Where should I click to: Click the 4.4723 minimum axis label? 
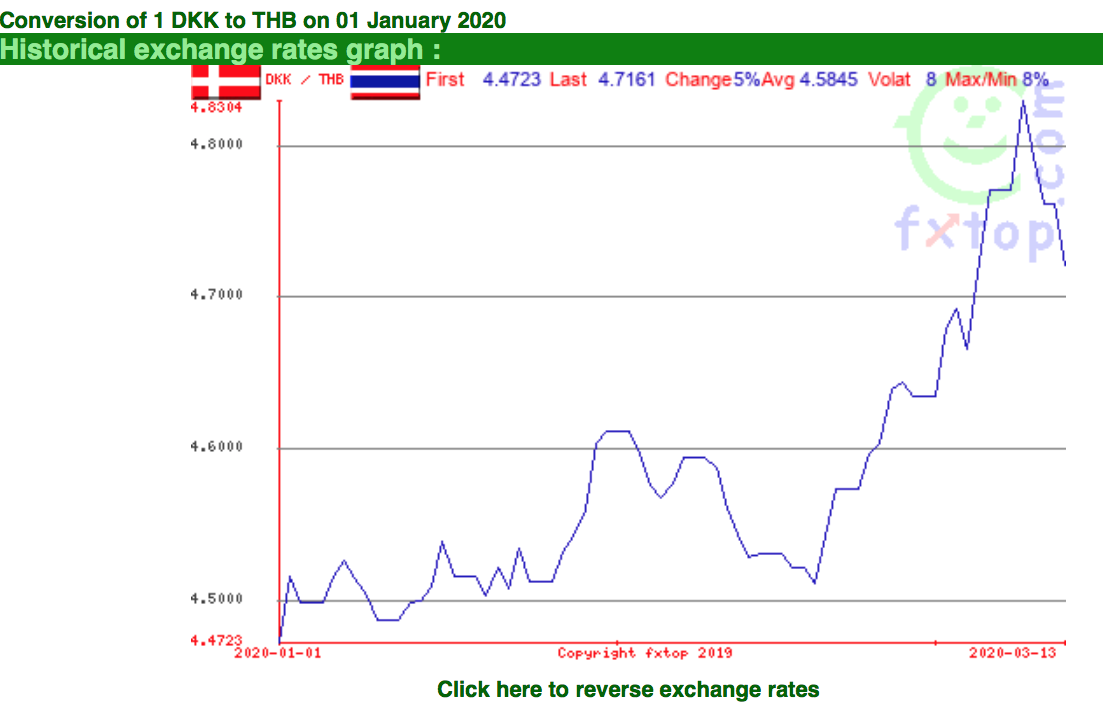216,640
